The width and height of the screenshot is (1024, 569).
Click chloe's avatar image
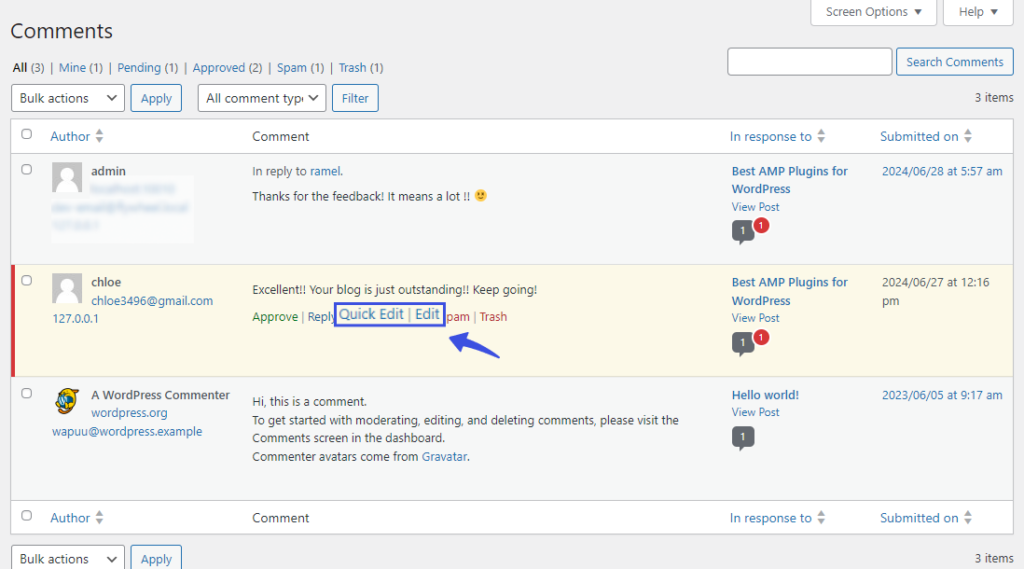67,289
